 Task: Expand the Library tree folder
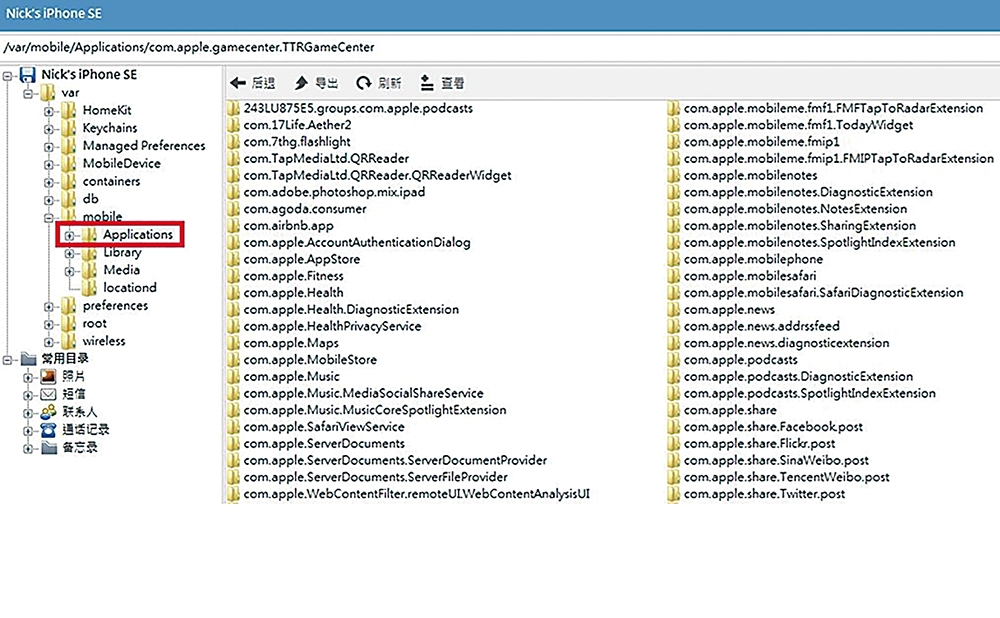point(69,253)
